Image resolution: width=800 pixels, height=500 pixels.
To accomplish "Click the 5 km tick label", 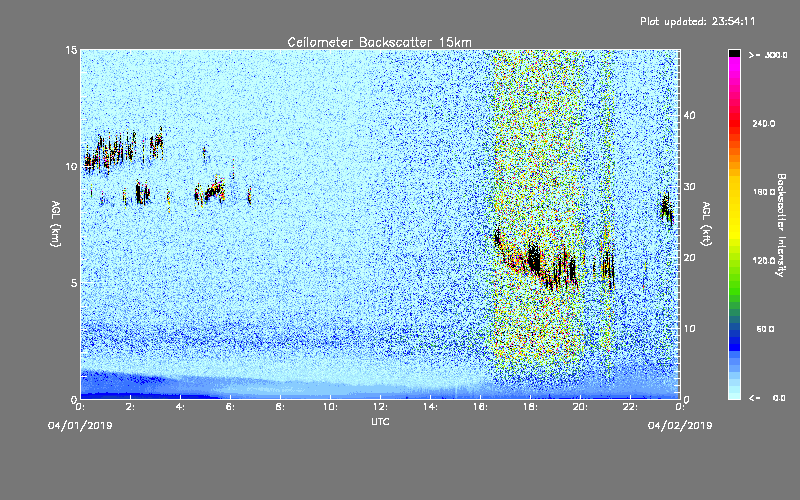I will (74, 283).
